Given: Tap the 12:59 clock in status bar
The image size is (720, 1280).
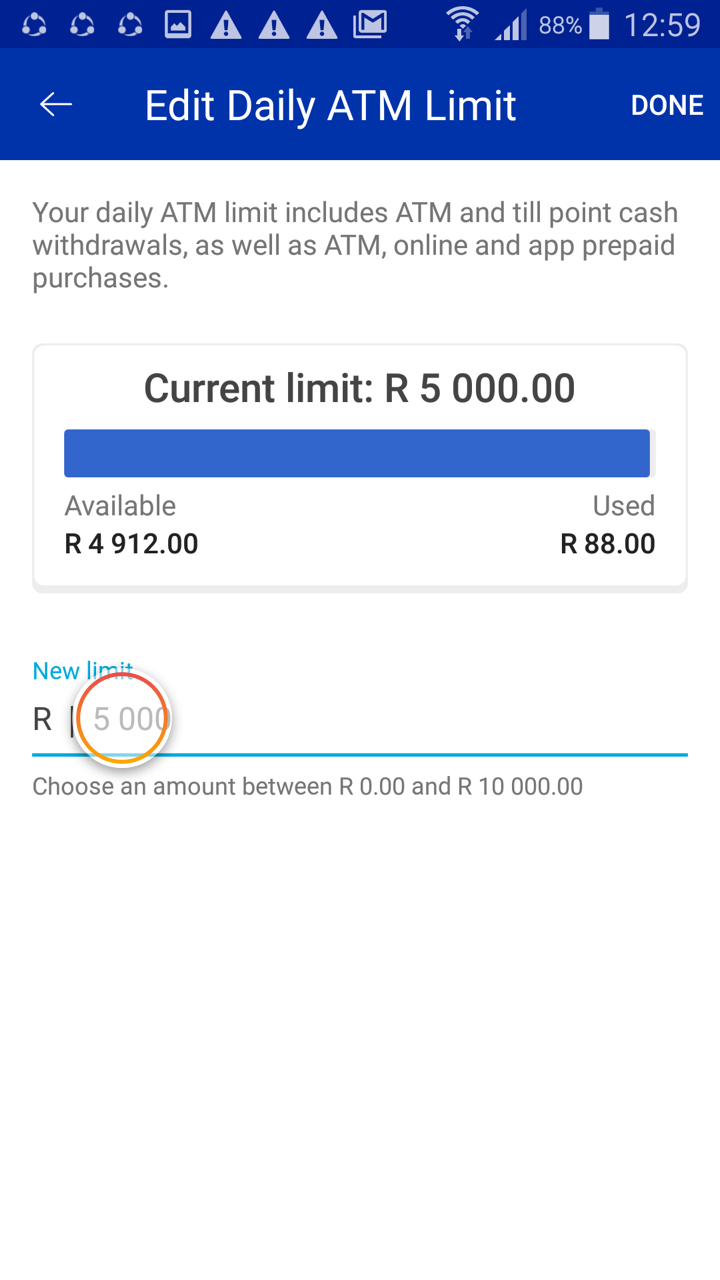Looking at the screenshot, I should point(662,24).
